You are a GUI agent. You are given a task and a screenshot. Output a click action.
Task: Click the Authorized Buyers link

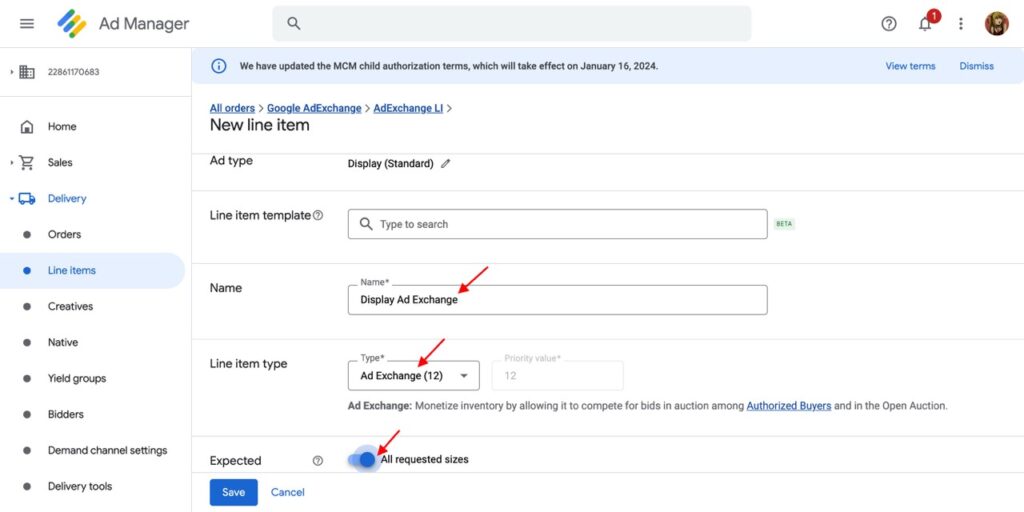(x=788, y=406)
